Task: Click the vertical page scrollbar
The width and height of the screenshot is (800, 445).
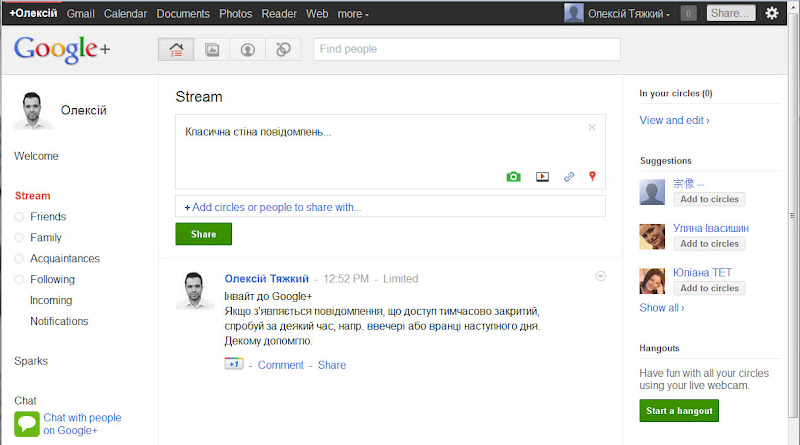Action: 793,214
